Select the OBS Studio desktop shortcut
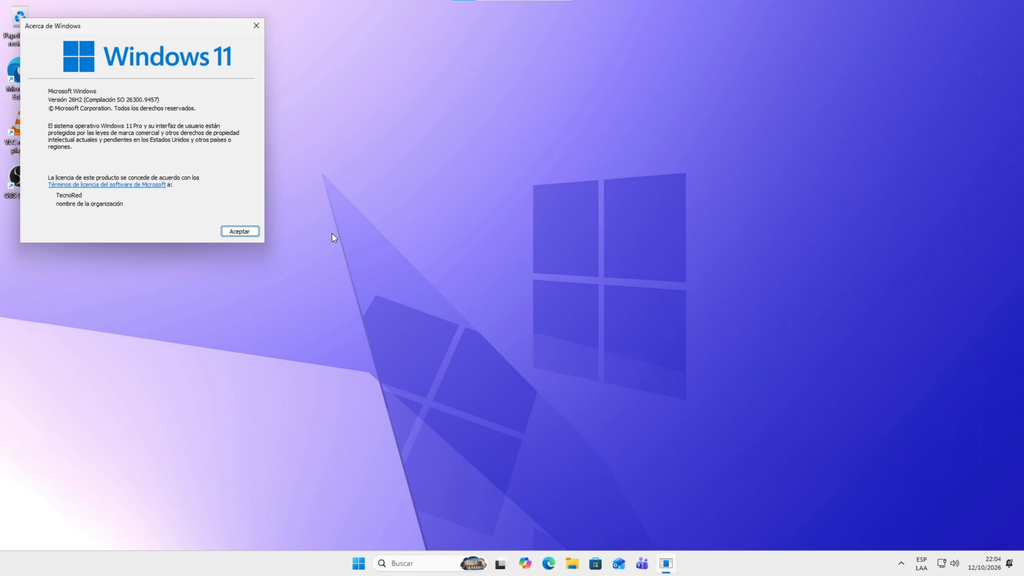This screenshot has width=1024, height=576. coord(14,182)
